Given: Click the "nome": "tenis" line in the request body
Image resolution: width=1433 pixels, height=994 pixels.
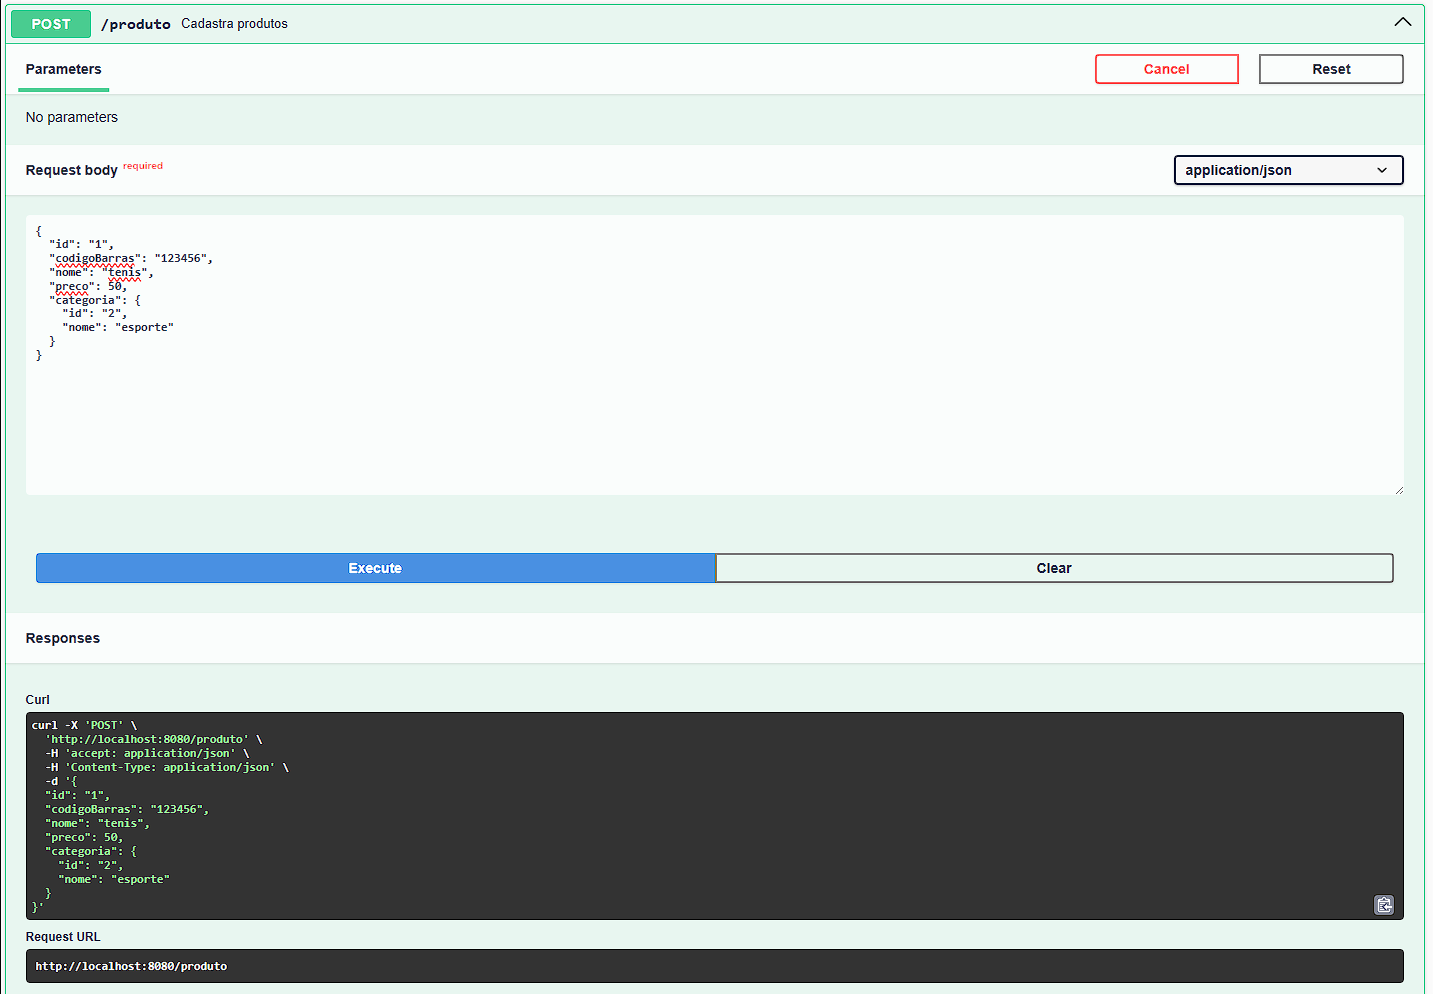Looking at the screenshot, I should (x=101, y=272).
